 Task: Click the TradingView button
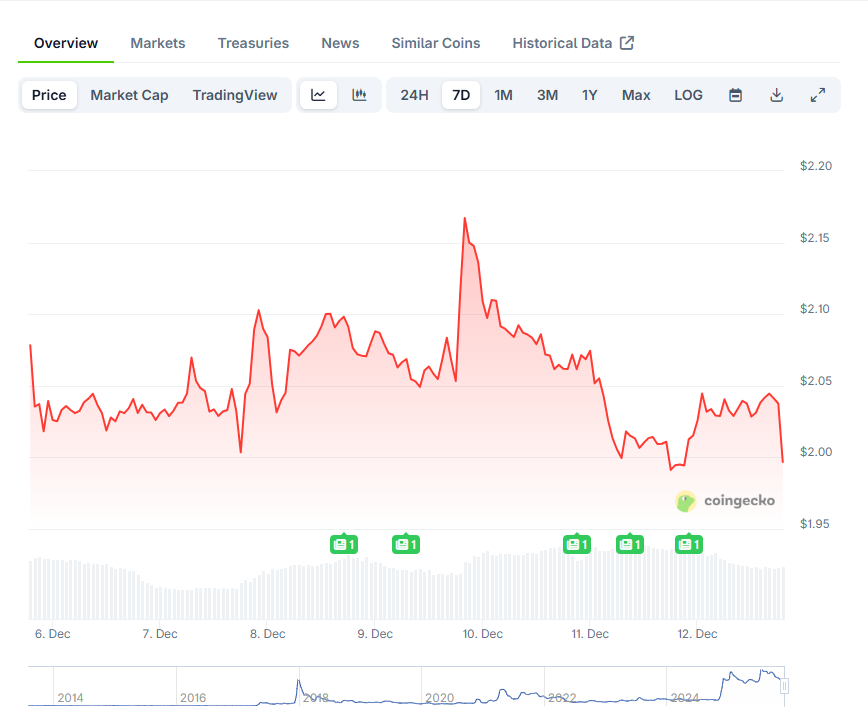tap(235, 94)
